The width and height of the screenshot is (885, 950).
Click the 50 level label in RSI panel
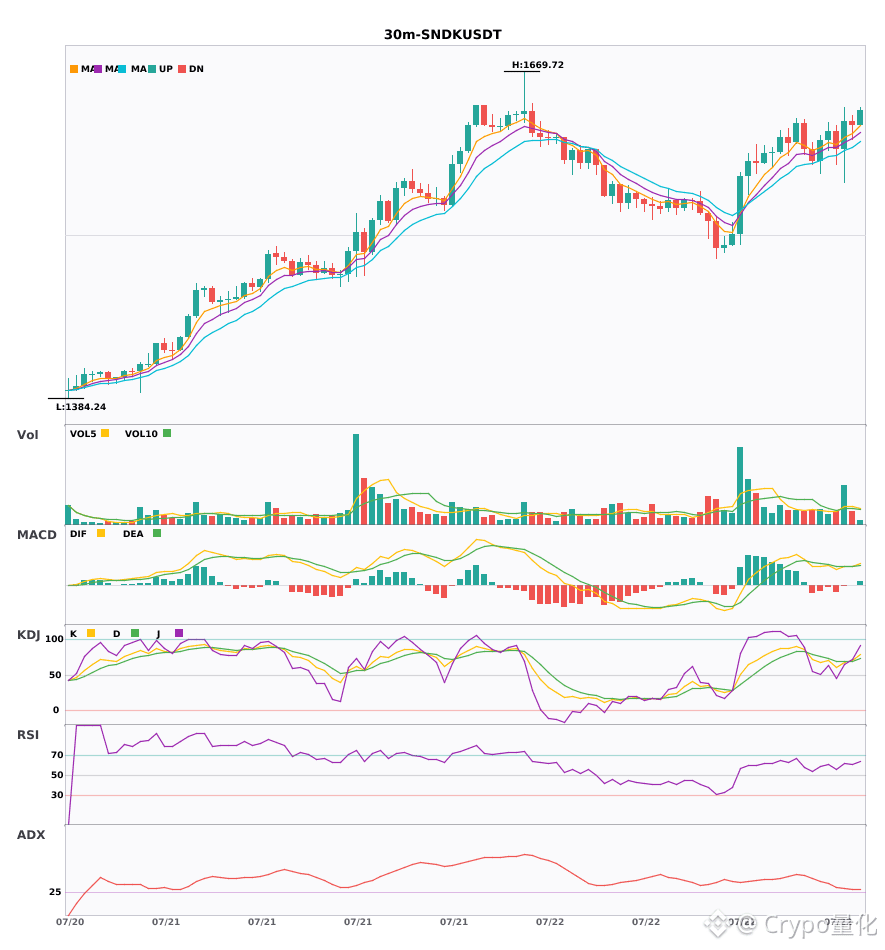58,775
